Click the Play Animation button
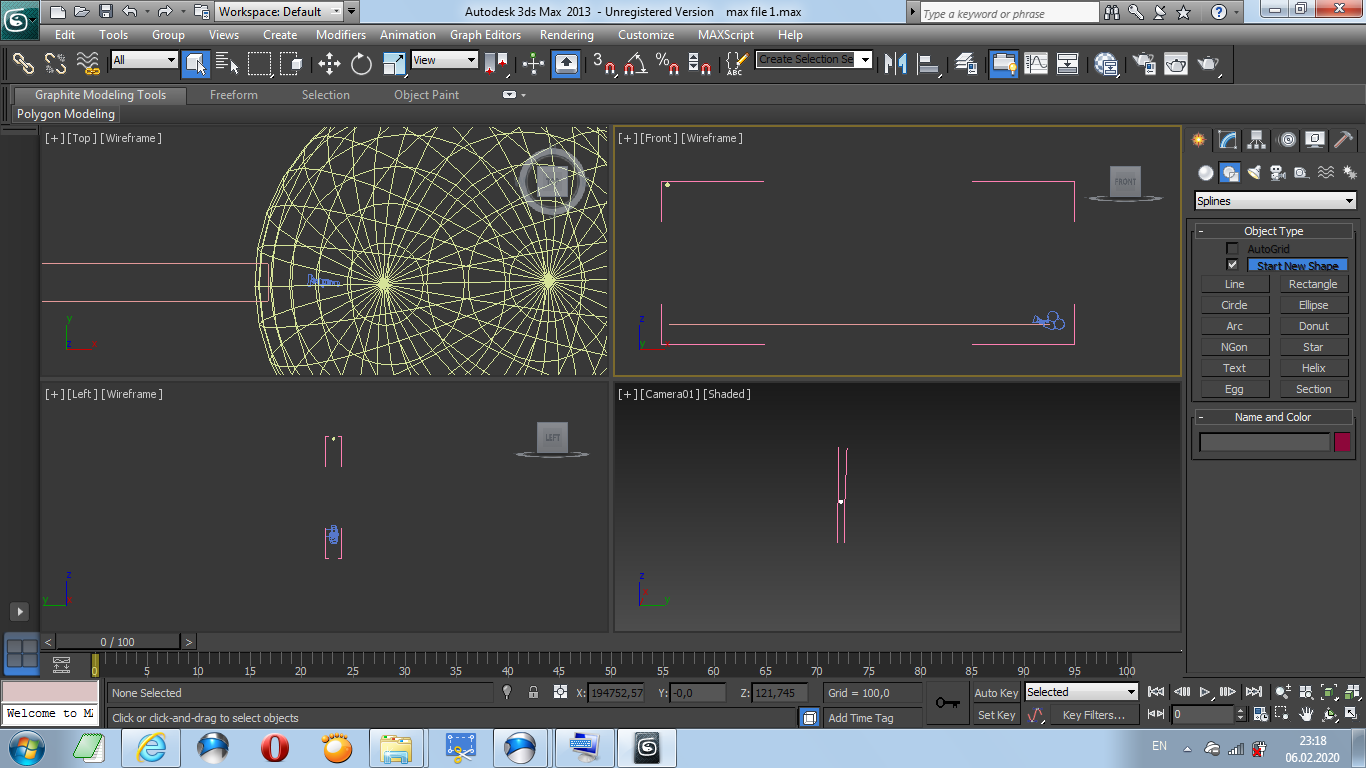 coord(1206,692)
